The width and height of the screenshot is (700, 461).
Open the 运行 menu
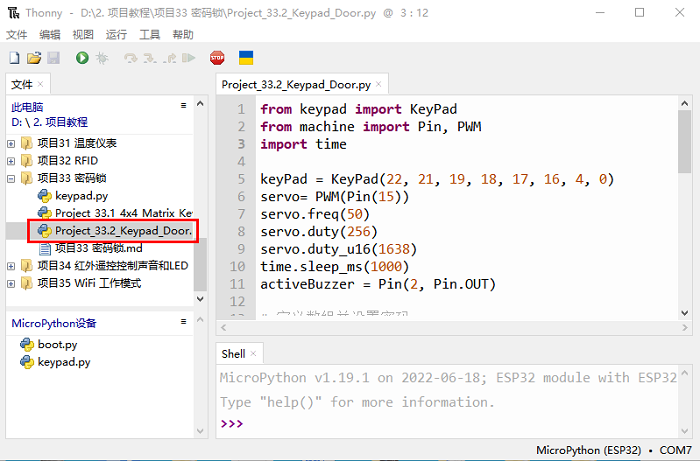coord(116,34)
